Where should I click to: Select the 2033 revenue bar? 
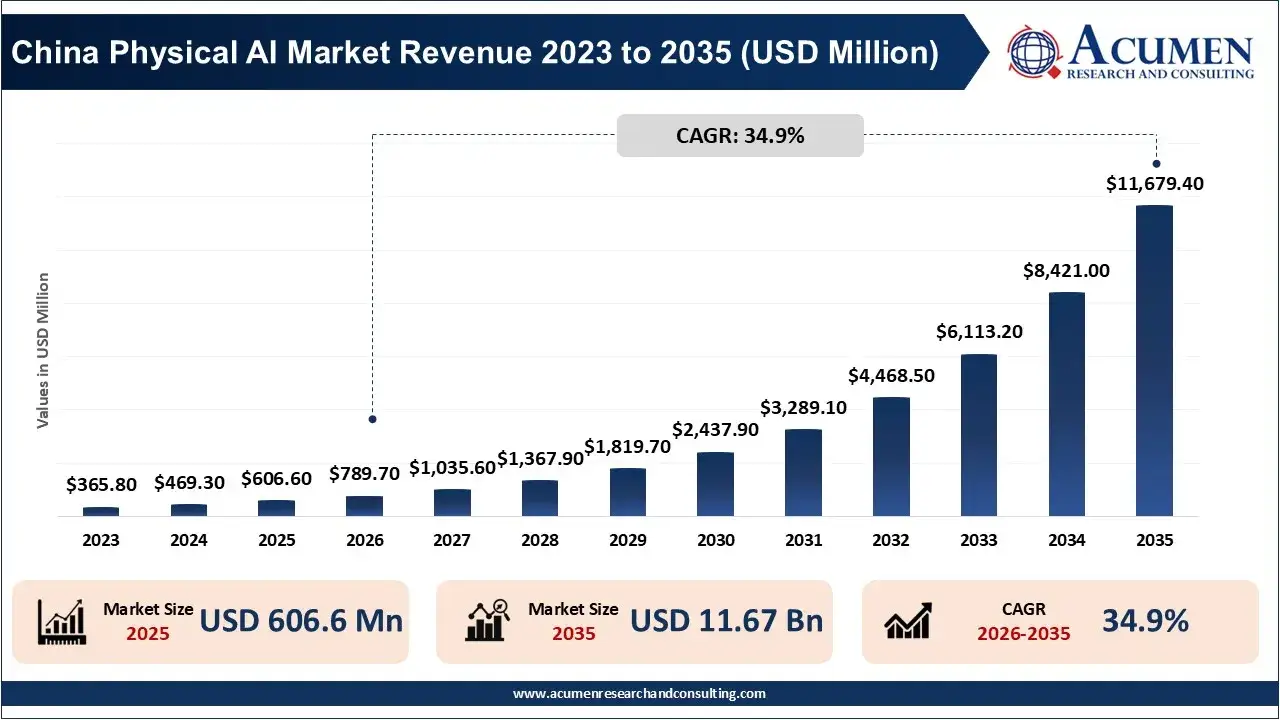(x=979, y=435)
